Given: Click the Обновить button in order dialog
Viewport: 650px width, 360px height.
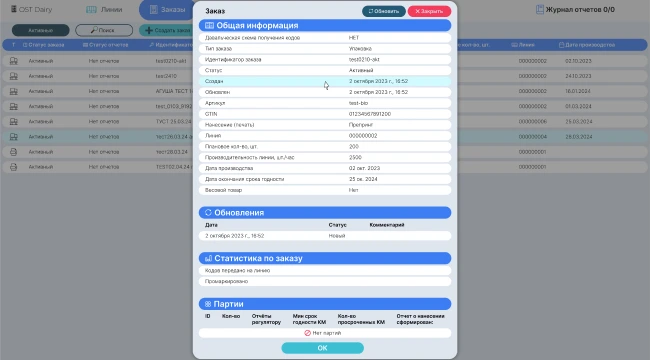Looking at the screenshot, I should pos(383,11).
